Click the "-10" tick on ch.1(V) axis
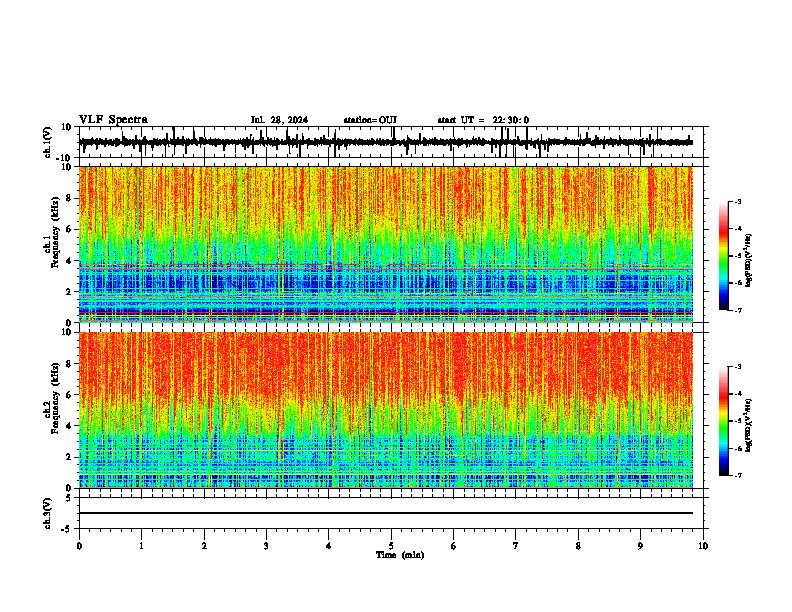Viewport: 792px width, 612px height. click(x=65, y=157)
